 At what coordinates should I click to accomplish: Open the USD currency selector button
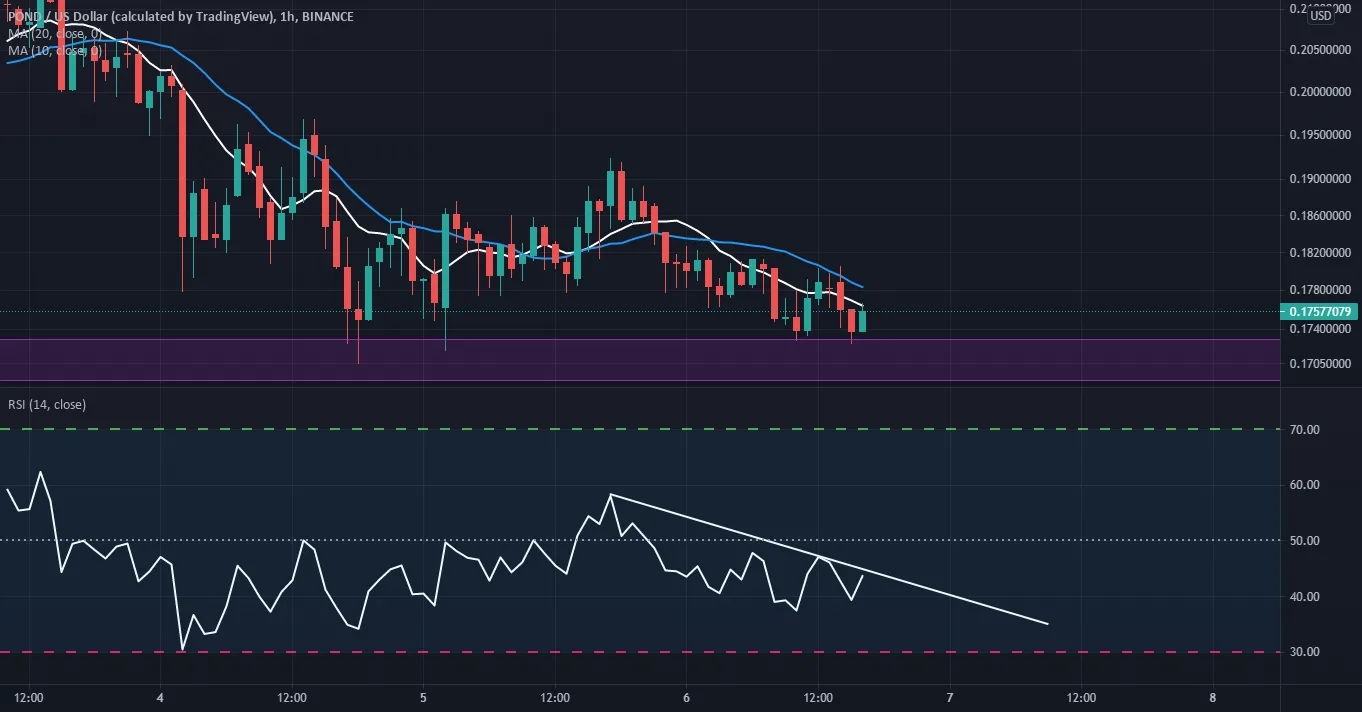[x=1320, y=14]
